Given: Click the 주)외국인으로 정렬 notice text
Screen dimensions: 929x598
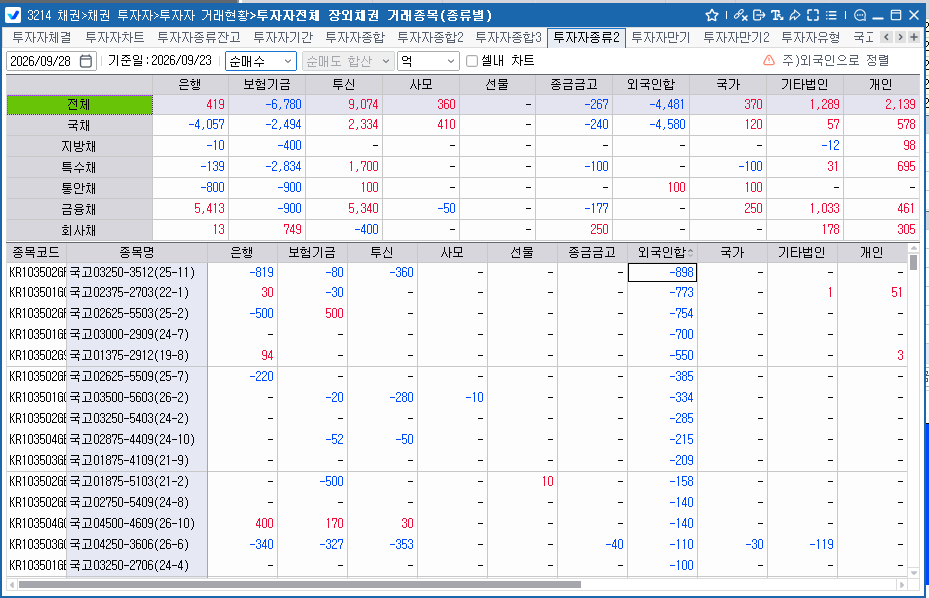Looking at the screenshot, I should click(x=835, y=60).
